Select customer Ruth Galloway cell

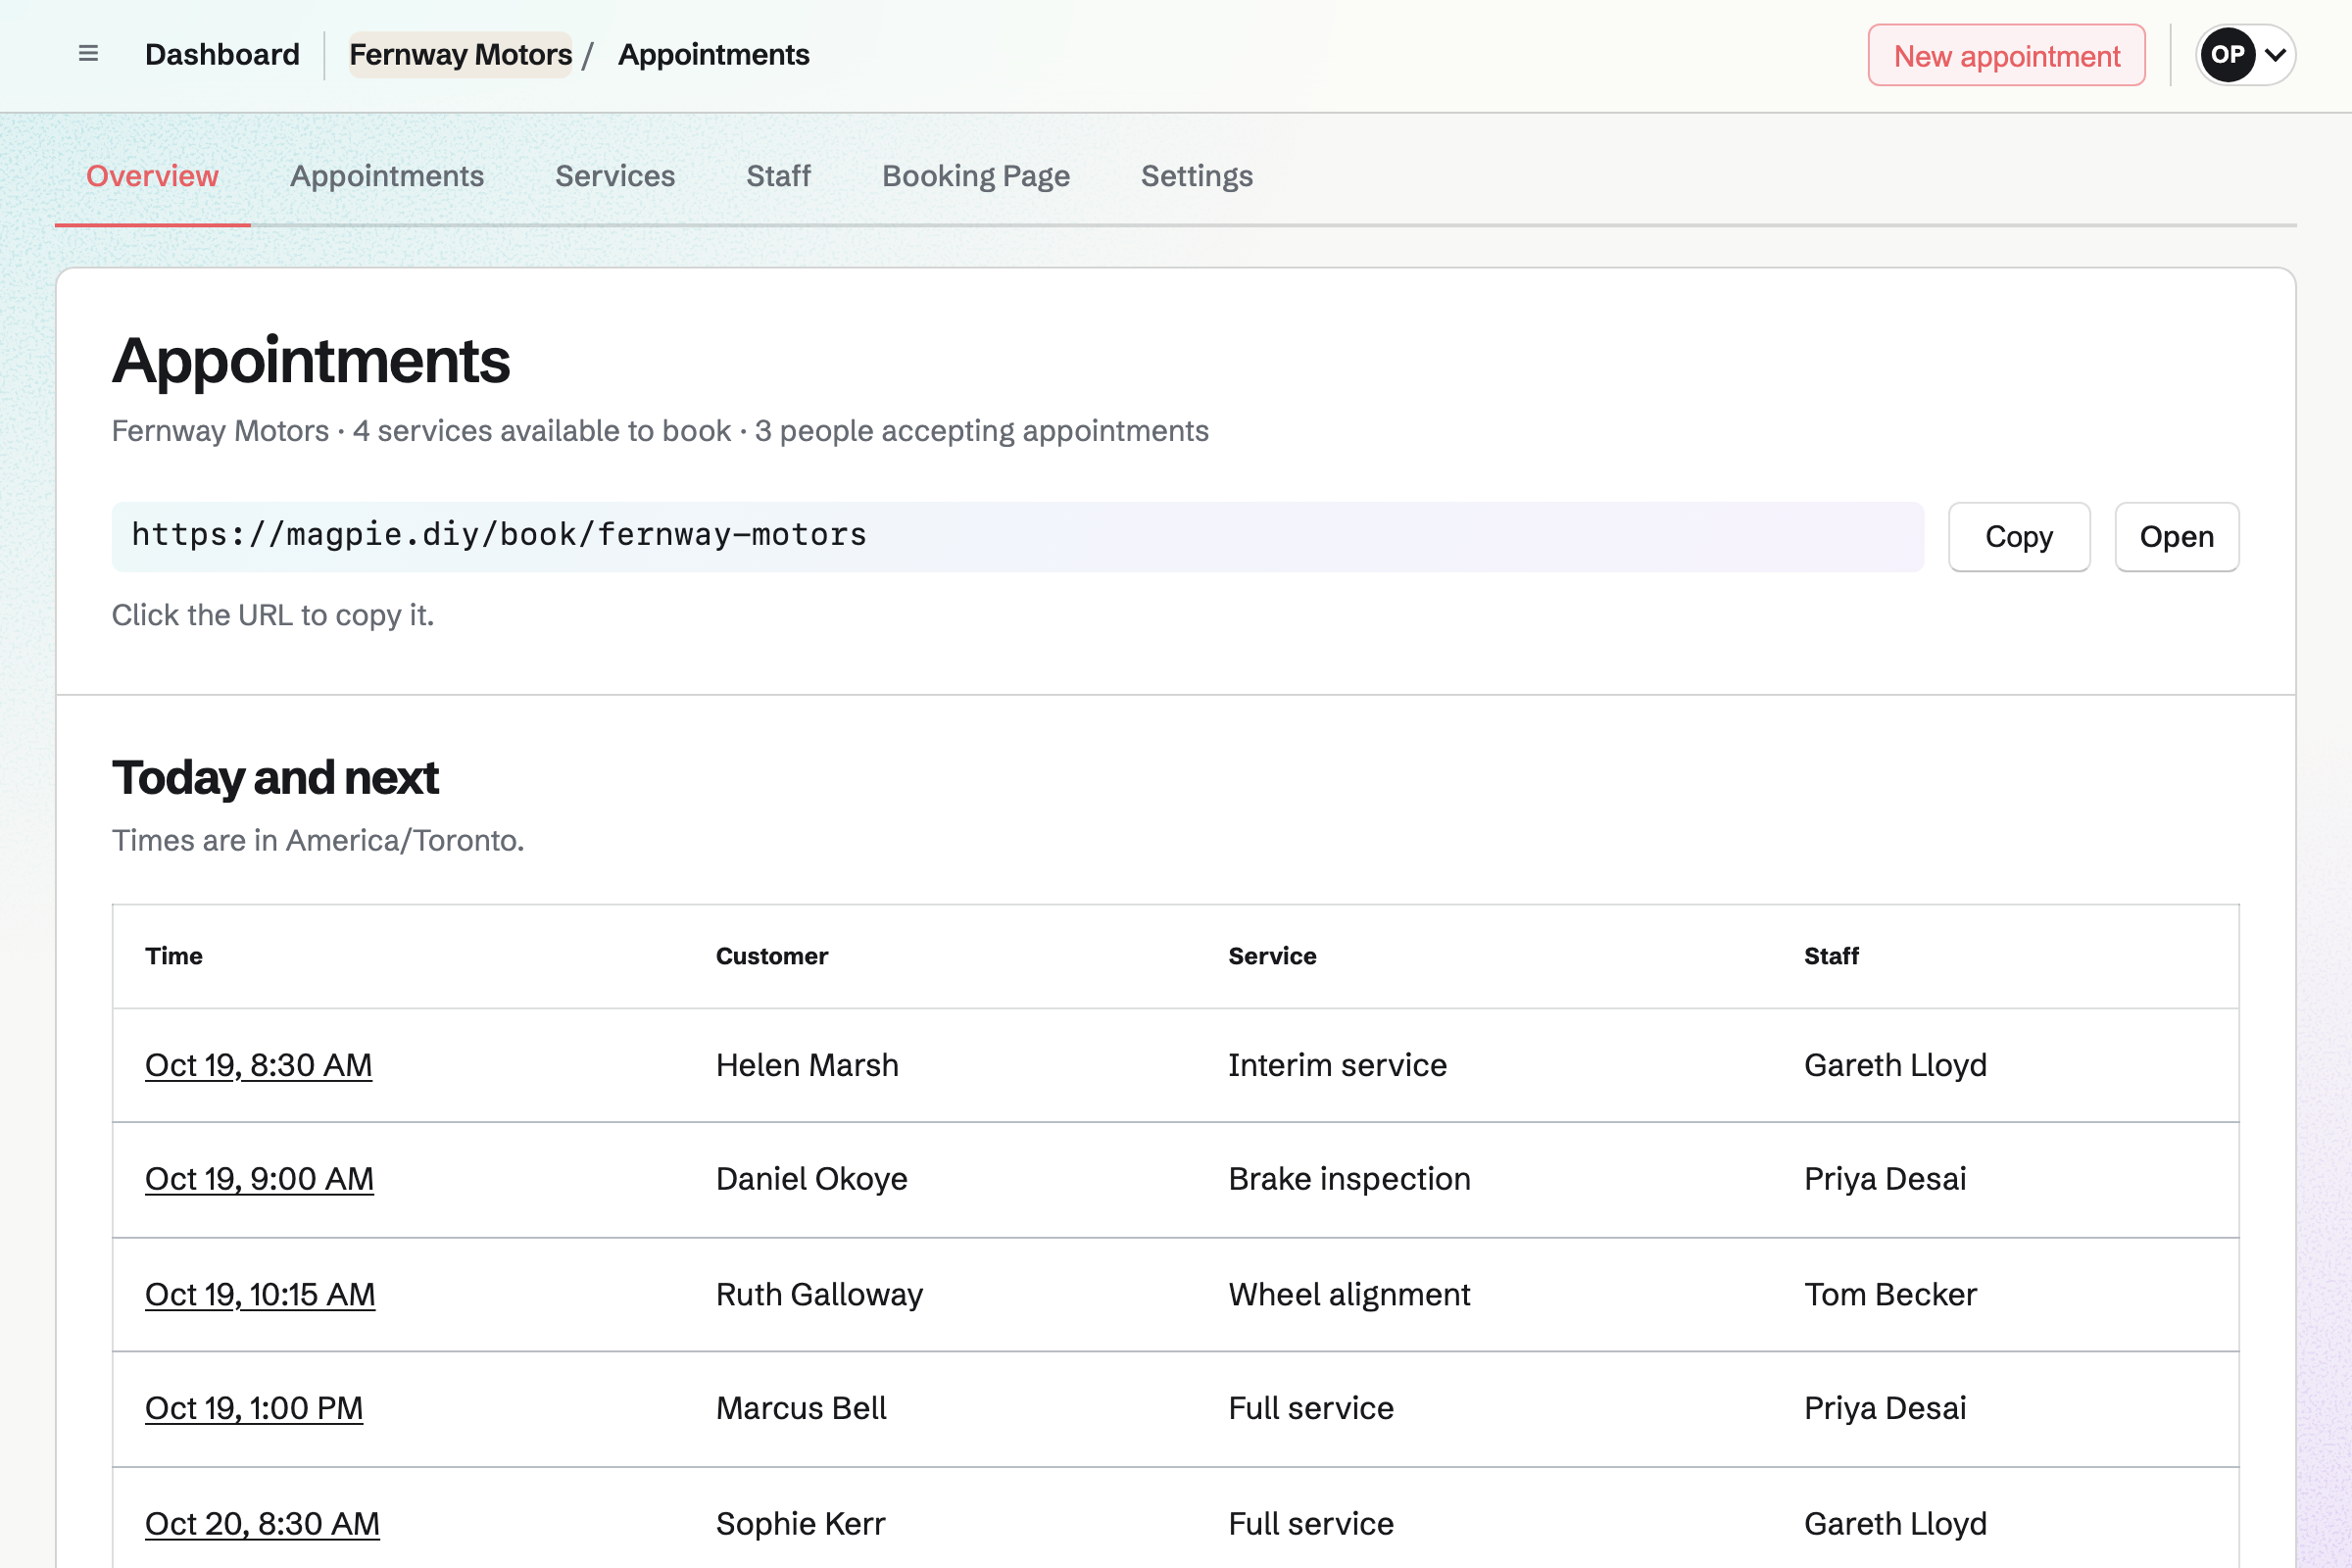coord(819,1294)
